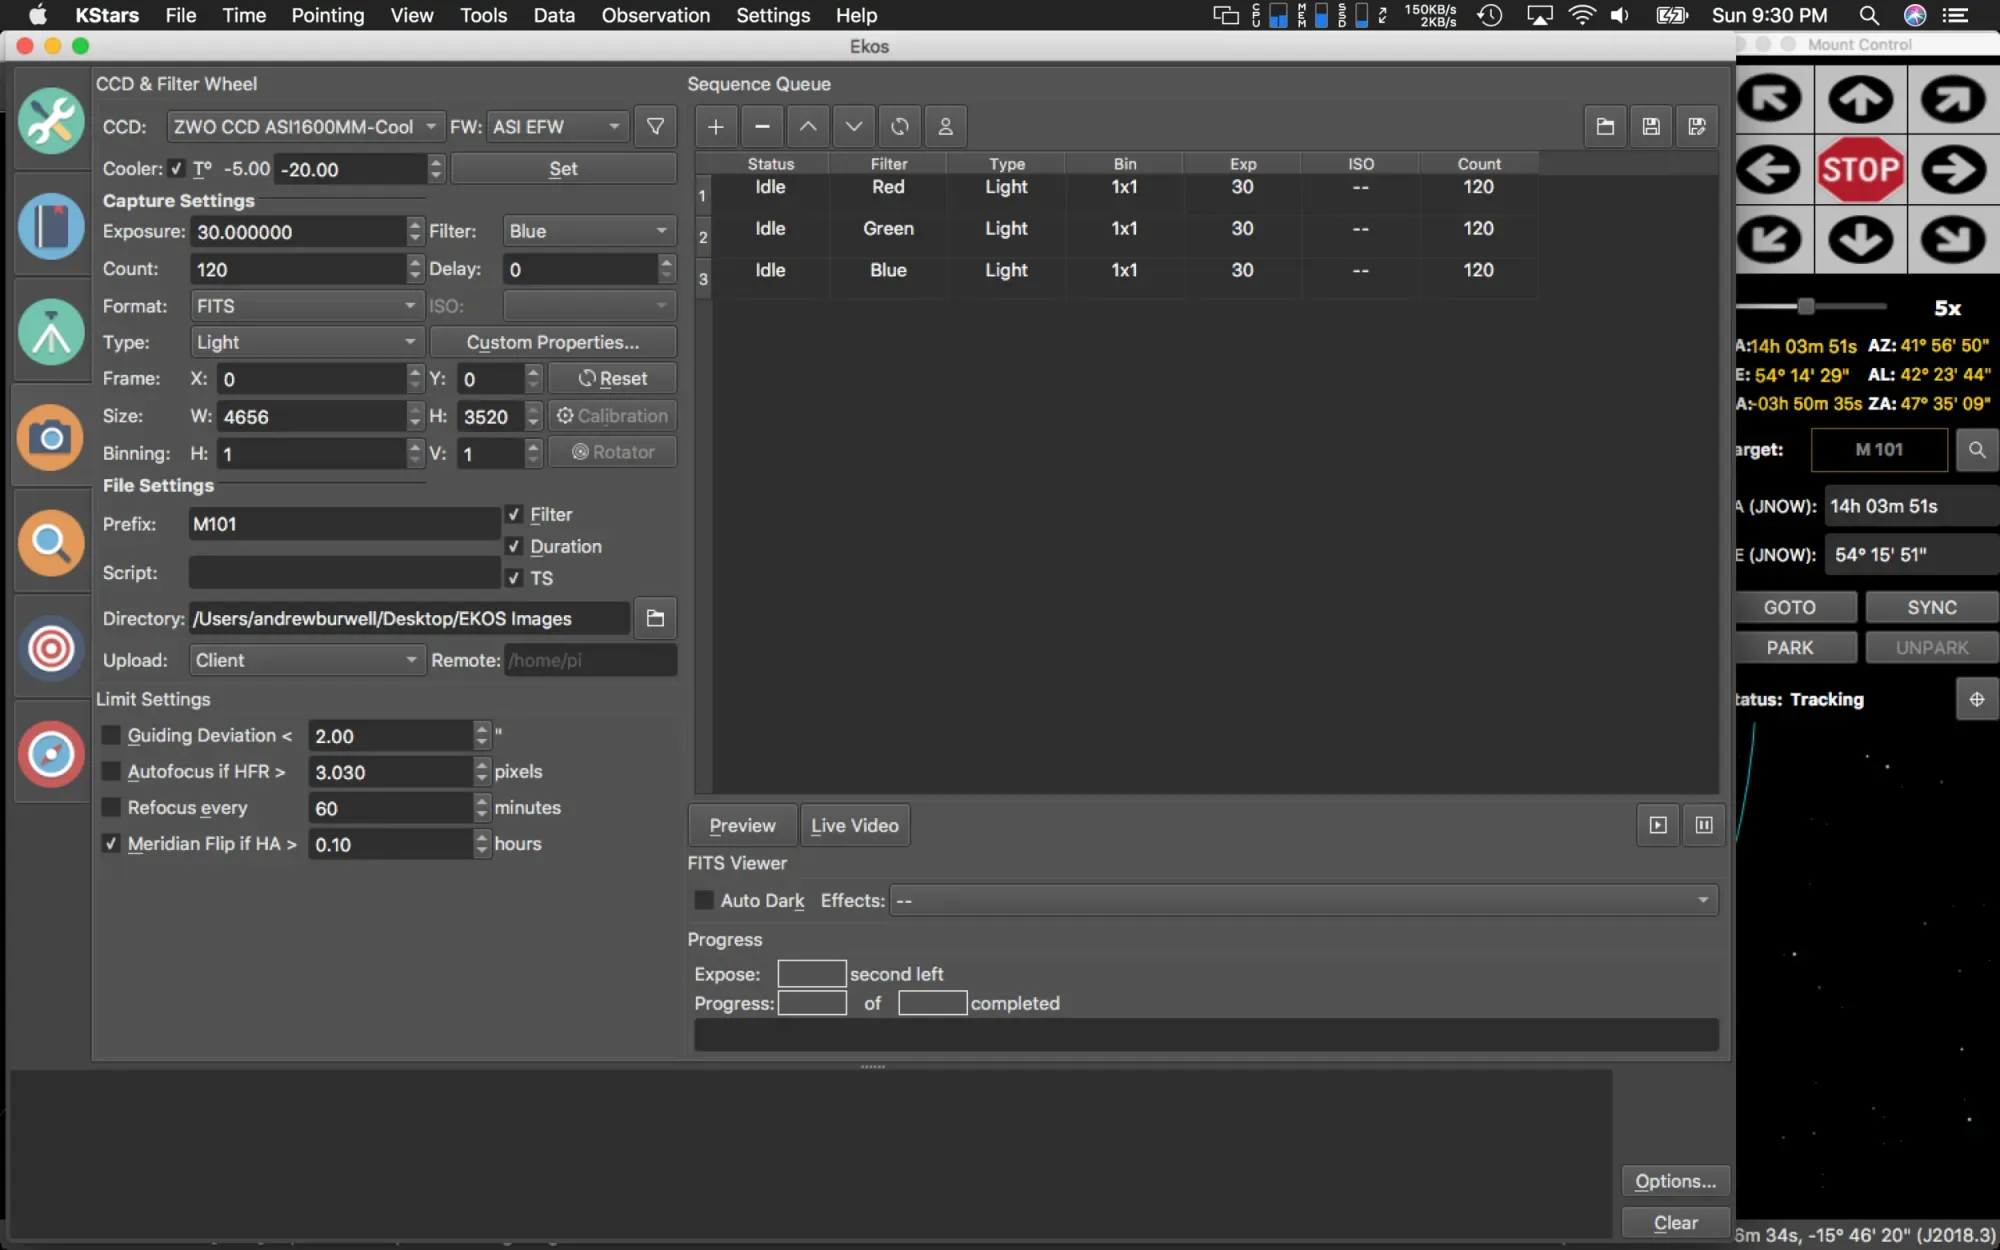Click the GOTO mount button
The width and height of the screenshot is (2000, 1250).
[x=1789, y=608]
